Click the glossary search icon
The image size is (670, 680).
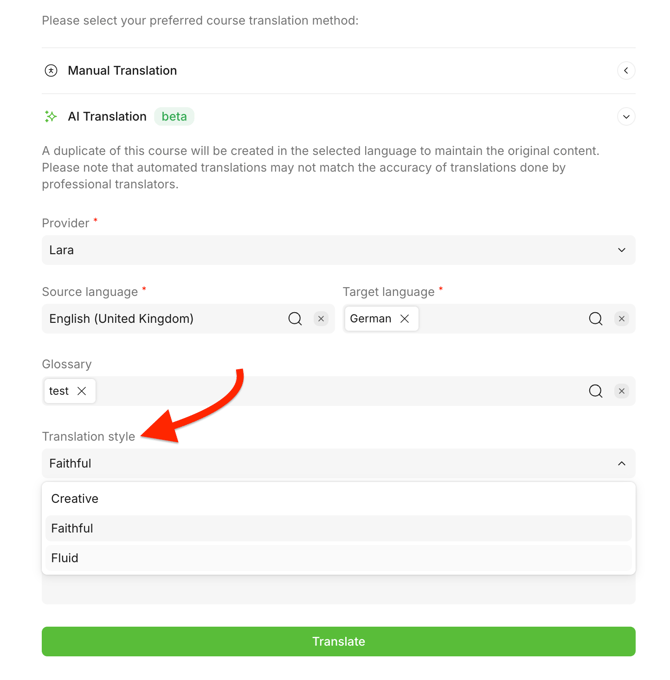(x=595, y=391)
